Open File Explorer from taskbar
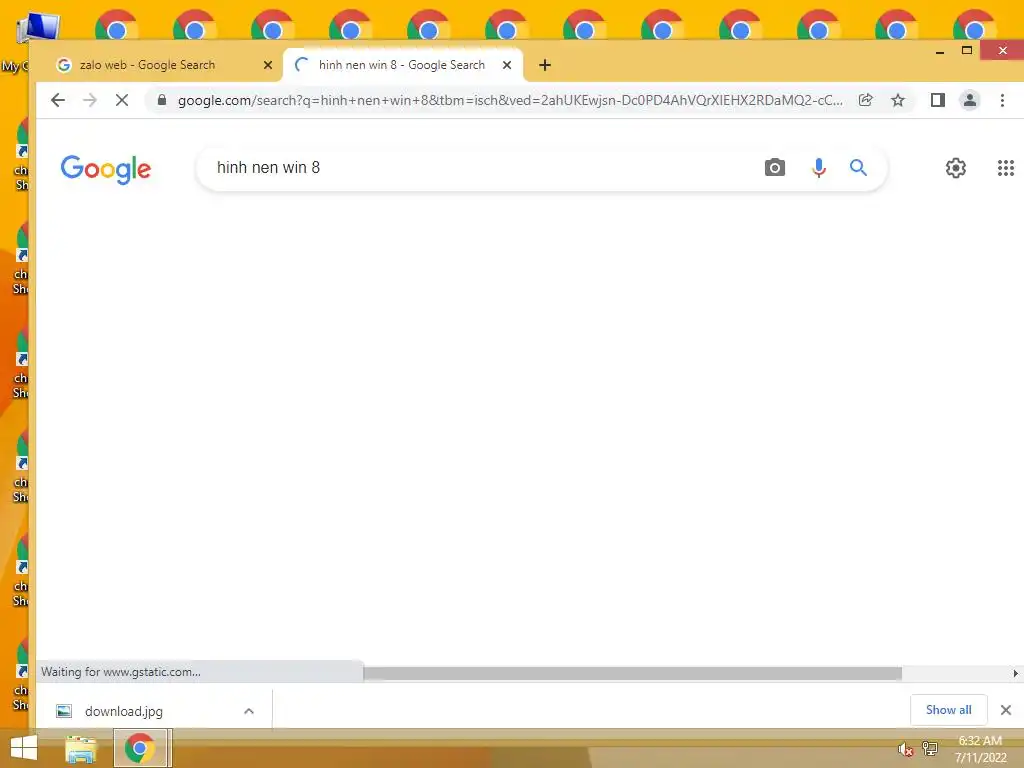The height and width of the screenshot is (768, 1024). [x=81, y=749]
